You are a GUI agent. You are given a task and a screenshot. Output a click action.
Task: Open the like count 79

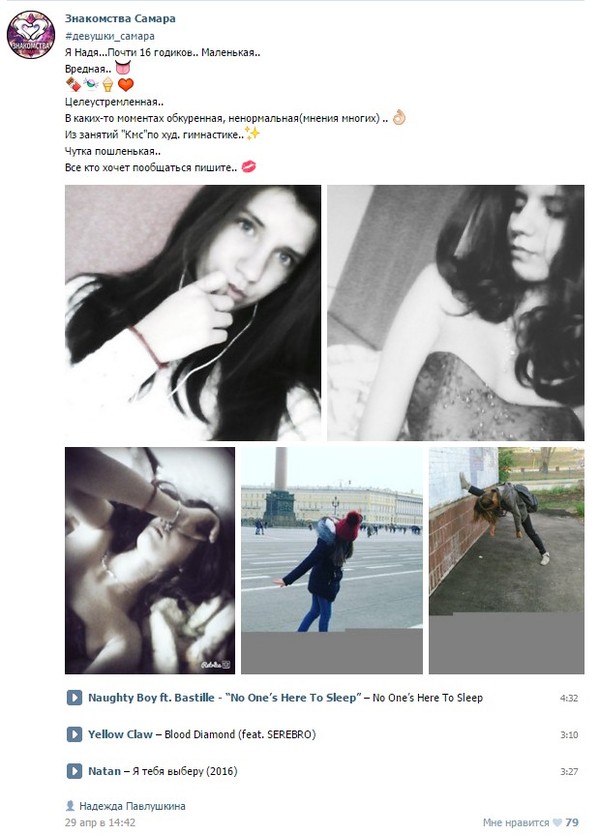click(x=572, y=823)
